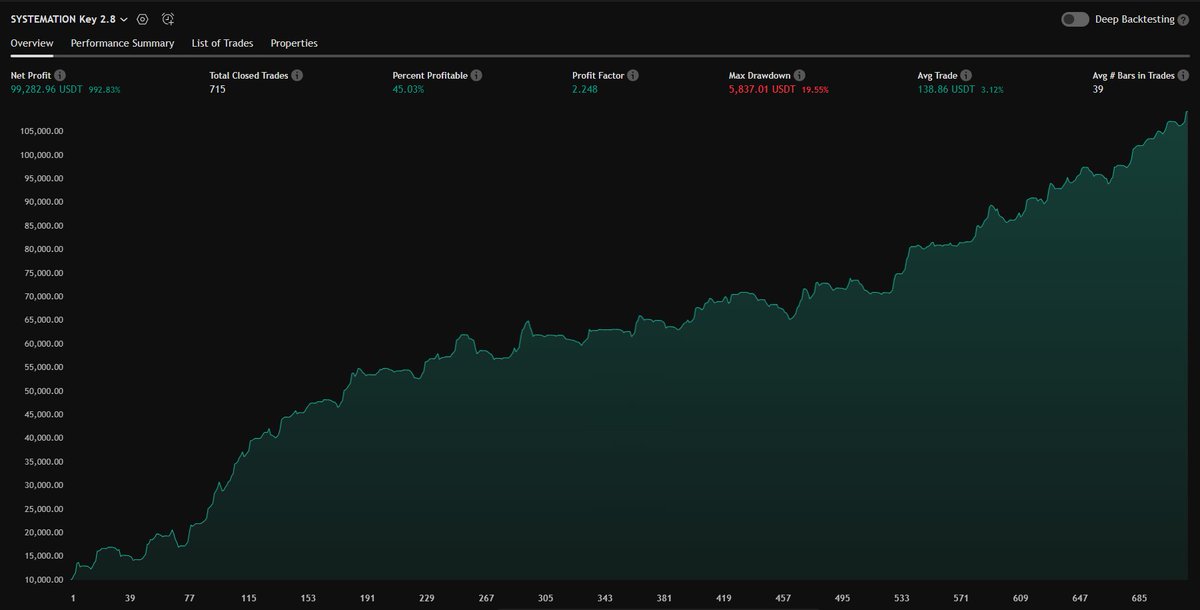1200x610 pixels.
Task: Click the 105,000.00 y-axis label
Action: [42, 131]
